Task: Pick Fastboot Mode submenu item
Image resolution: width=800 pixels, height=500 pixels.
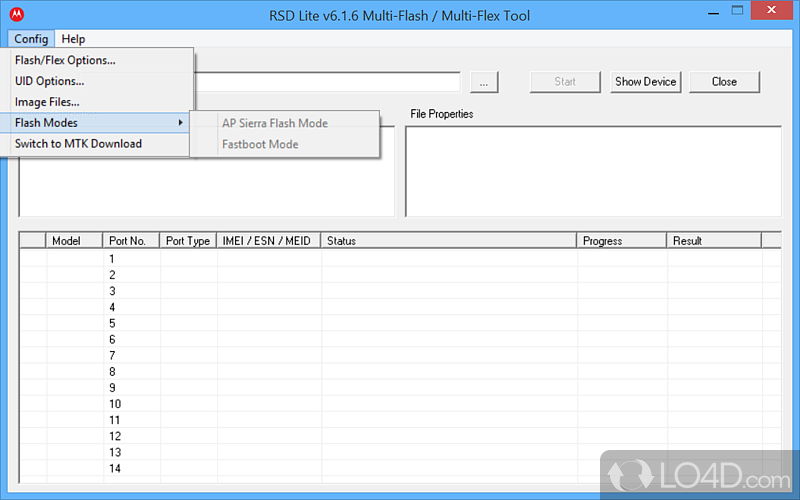Action: point(285,144)
